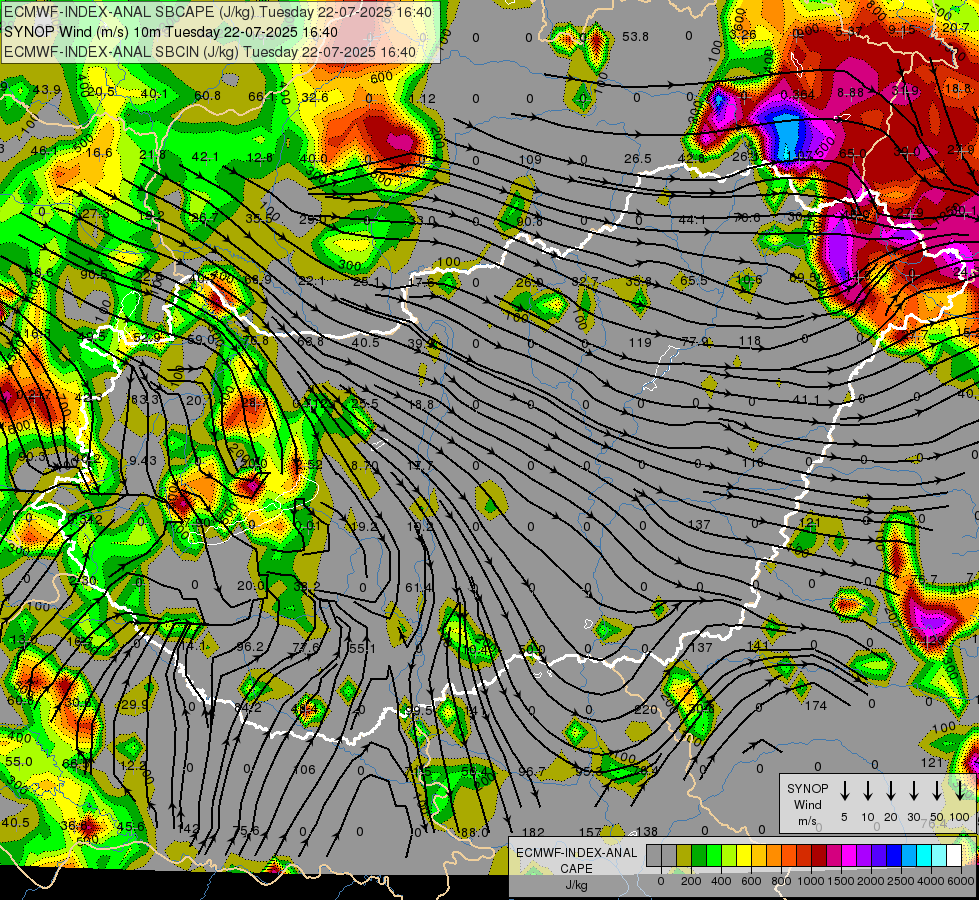
Task: Click the SBCAPE title line in the header
Action: (x=217, y=12)
